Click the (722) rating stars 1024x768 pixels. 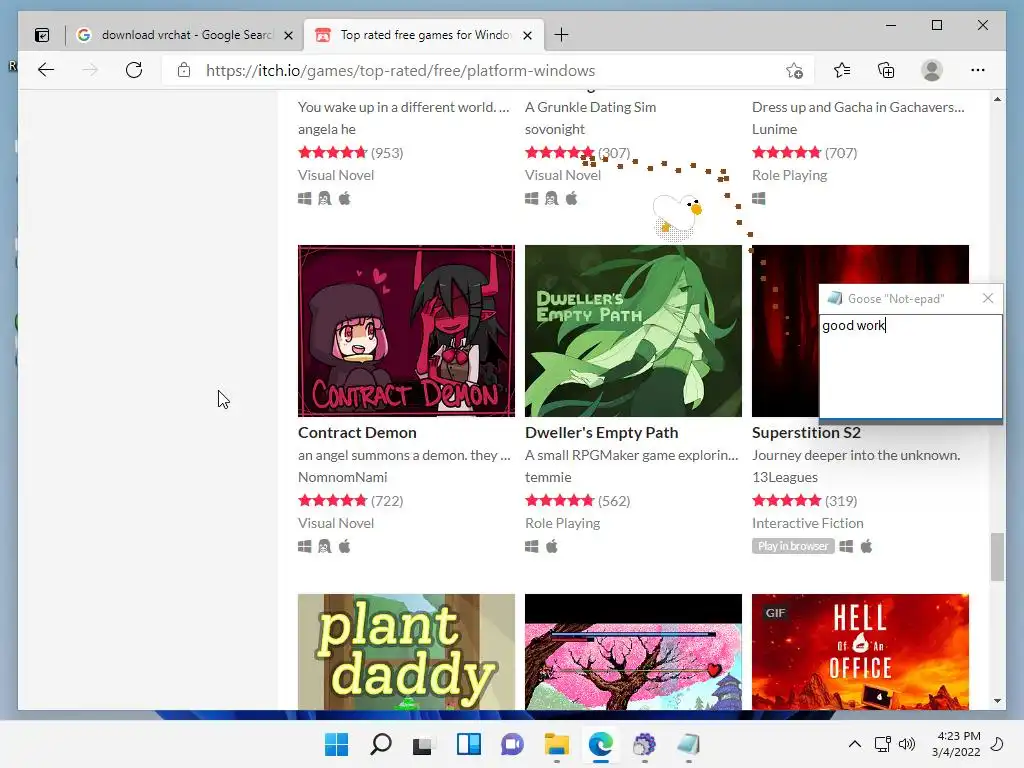point(332,501)
